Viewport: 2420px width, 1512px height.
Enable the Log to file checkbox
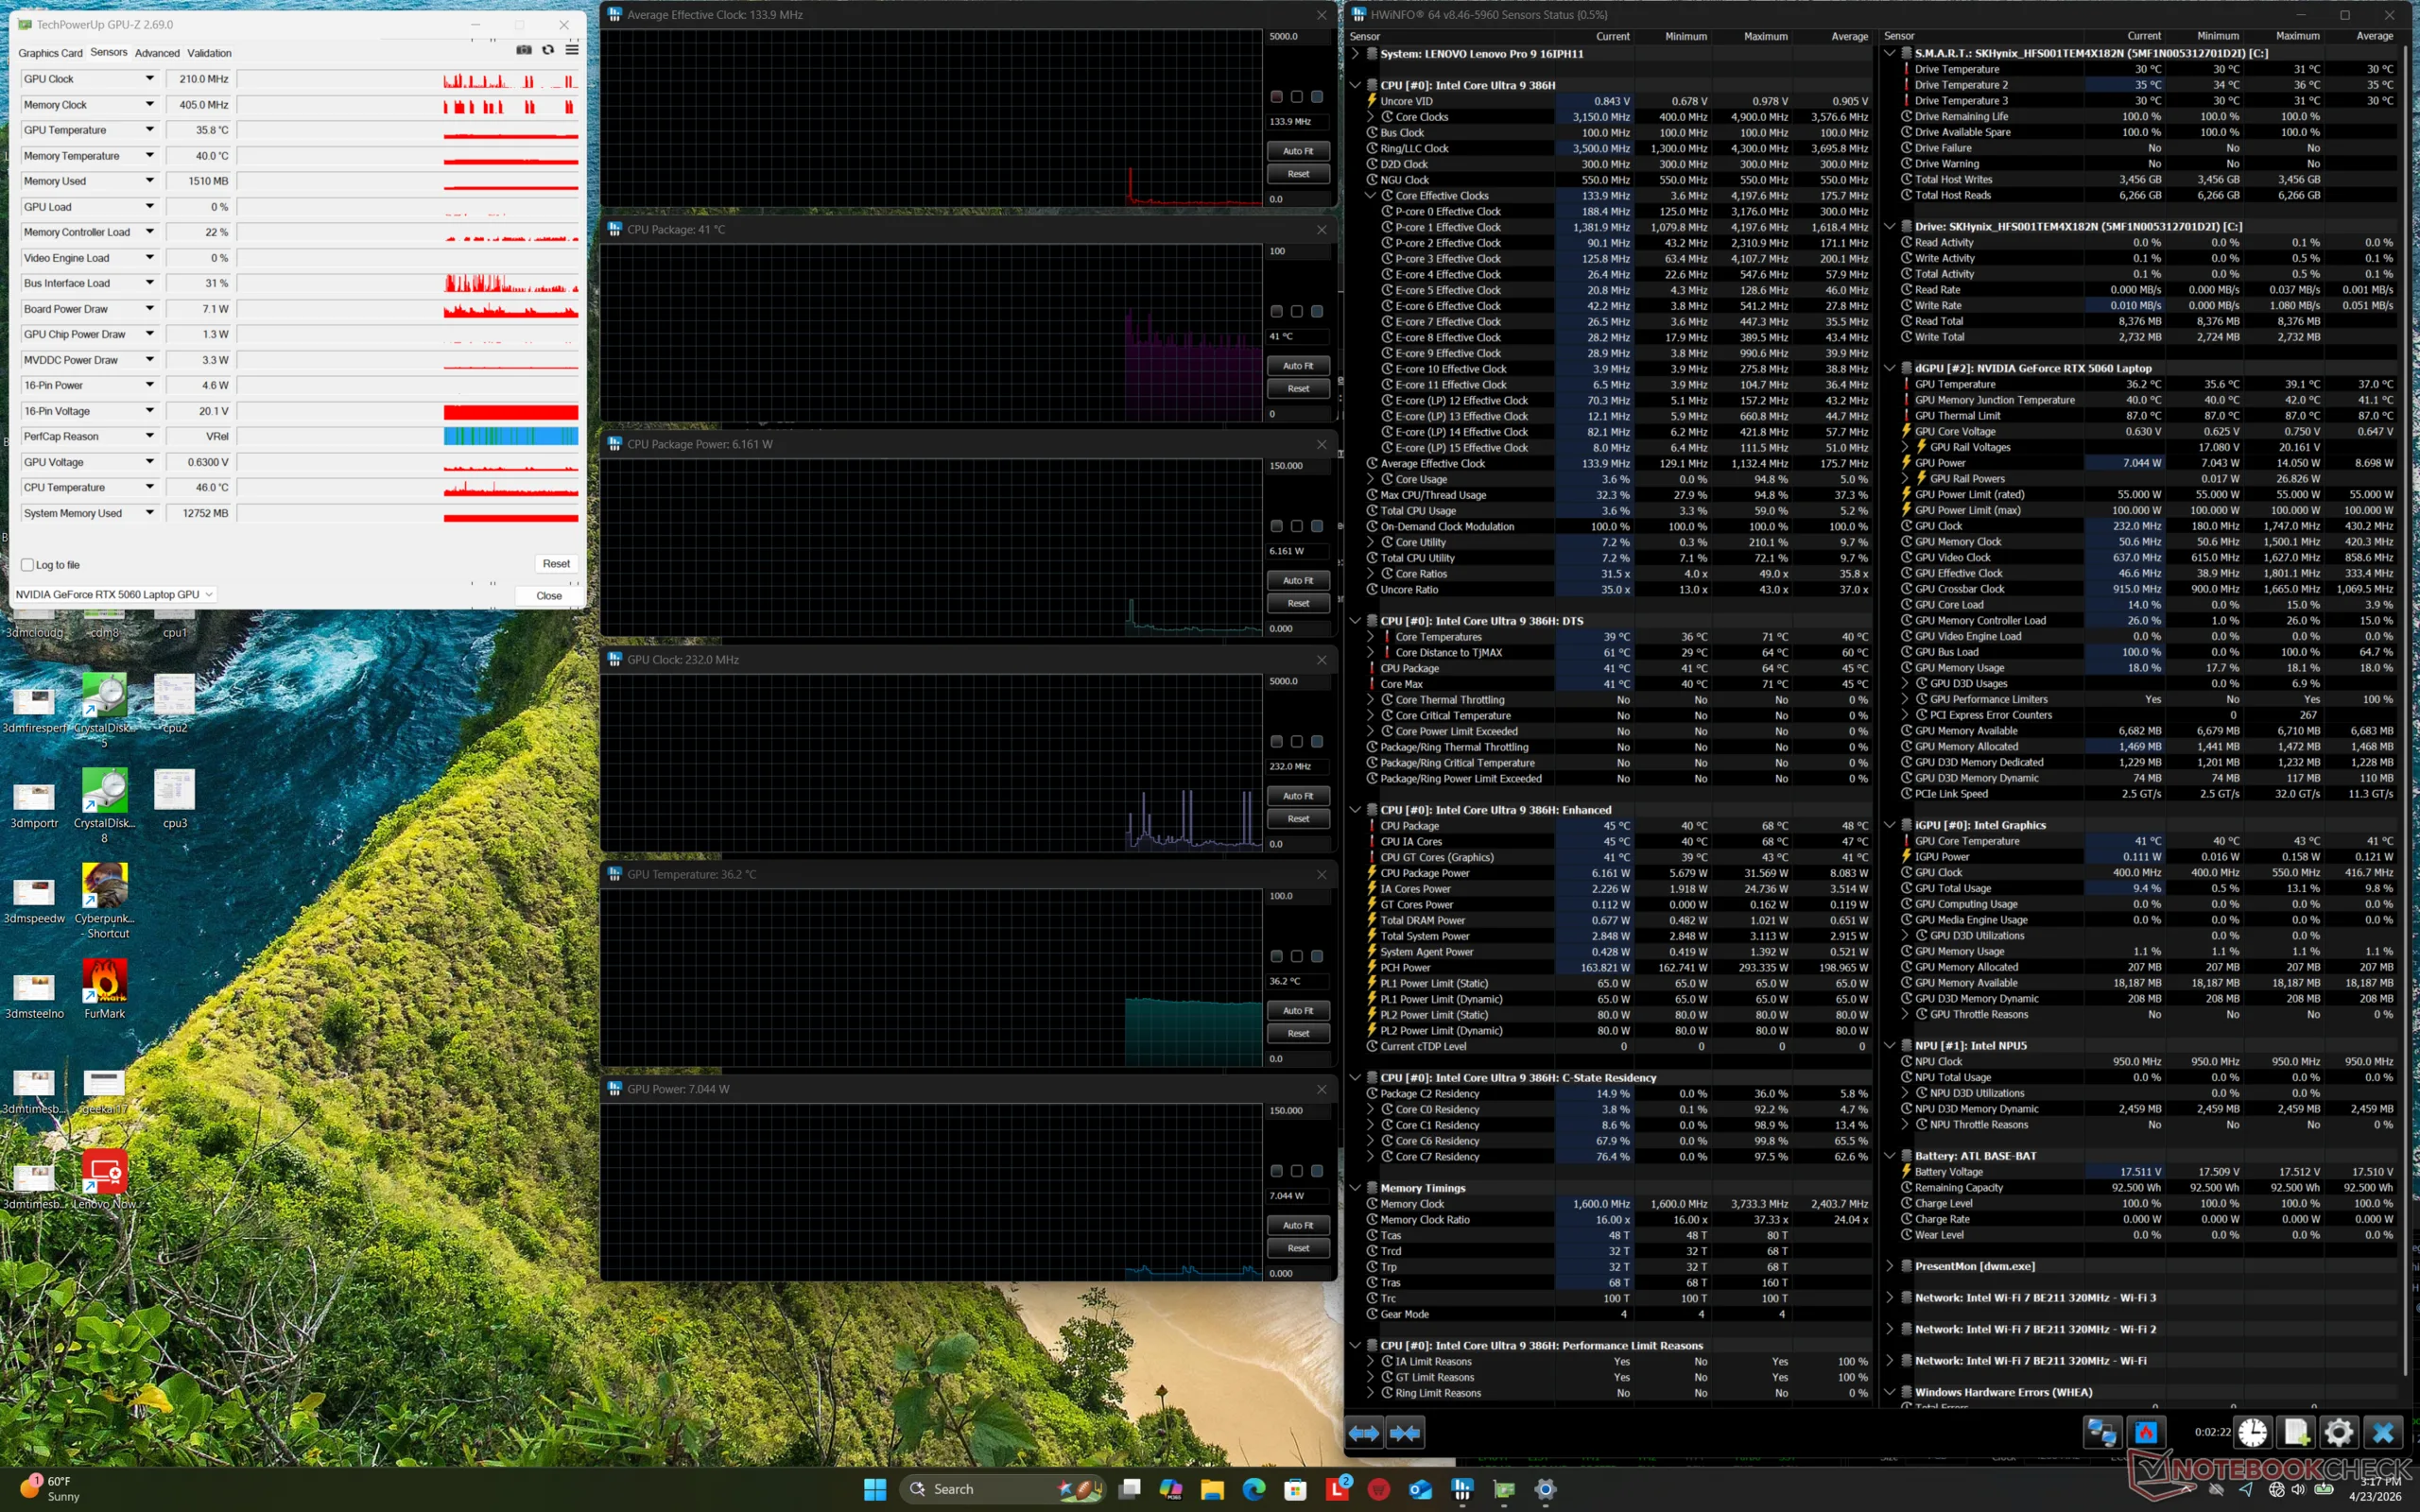28,565
